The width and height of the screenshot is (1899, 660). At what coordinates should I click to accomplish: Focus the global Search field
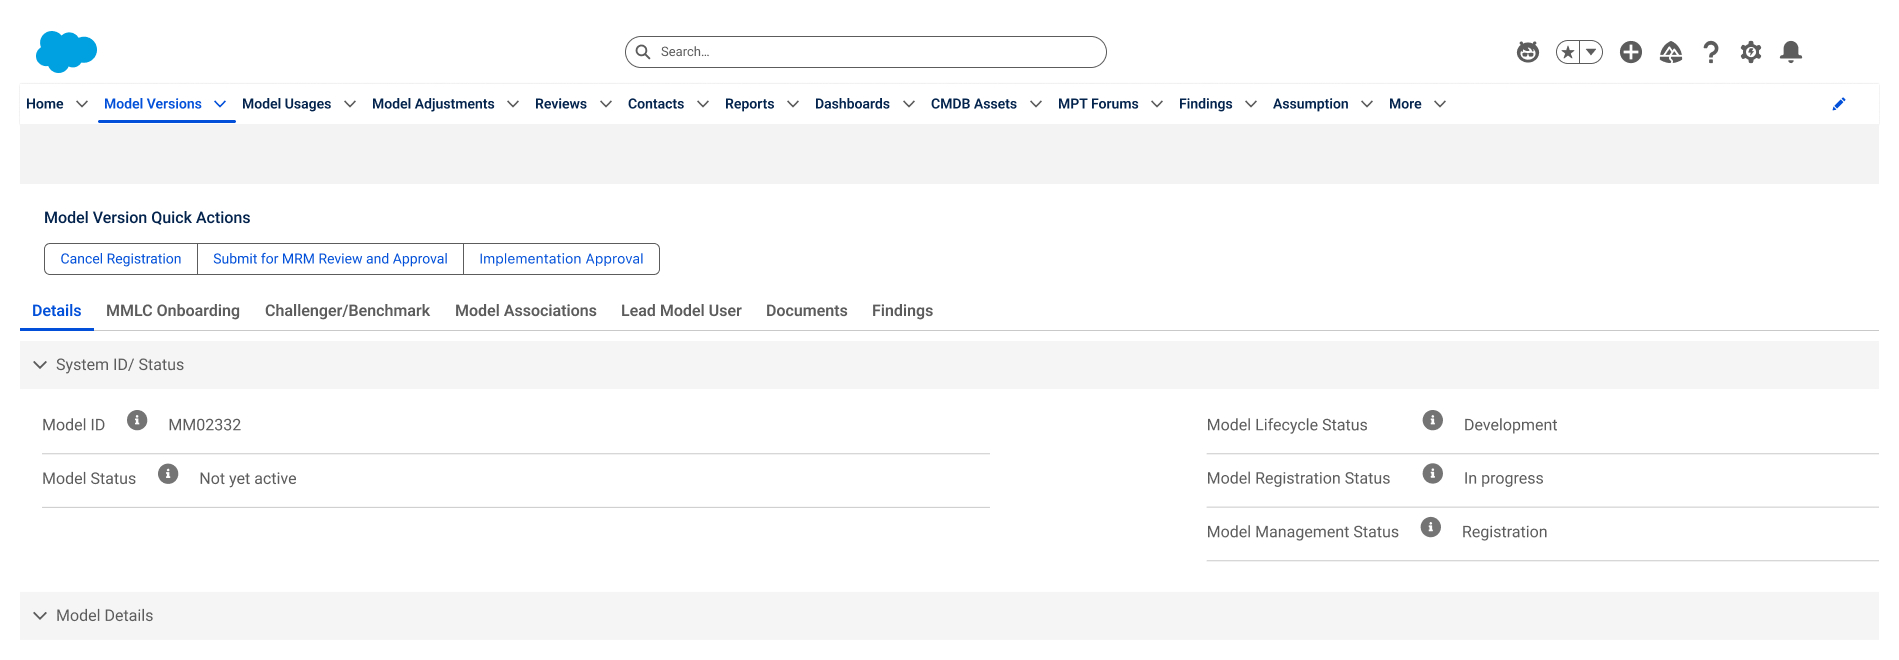pos(866,52)
